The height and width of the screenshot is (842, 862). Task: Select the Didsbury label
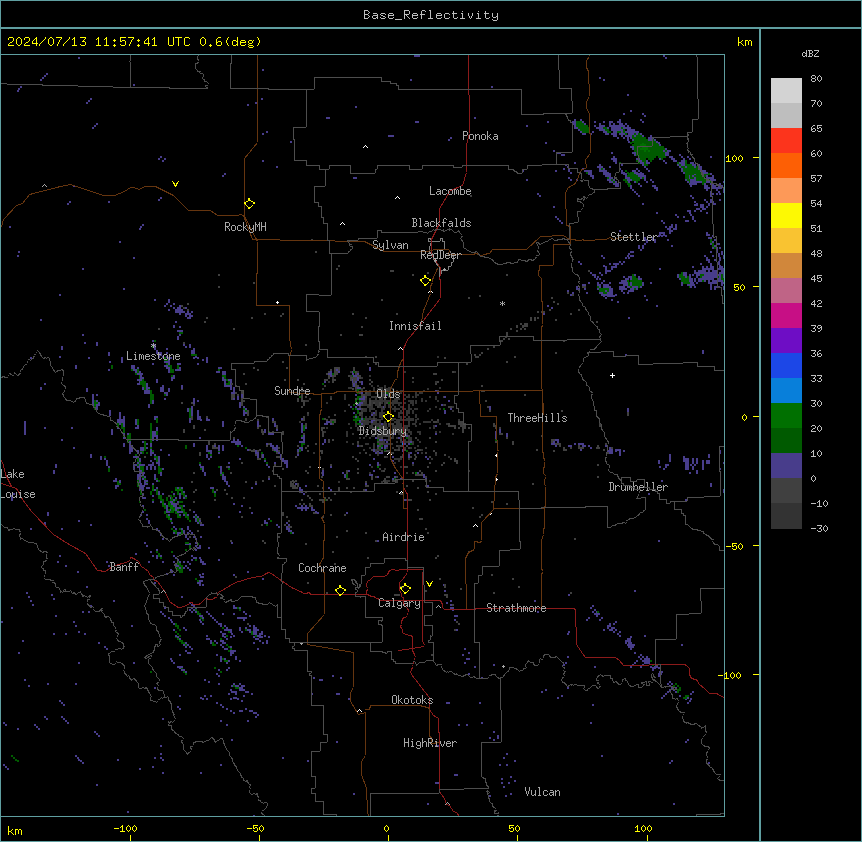point(382,431)
